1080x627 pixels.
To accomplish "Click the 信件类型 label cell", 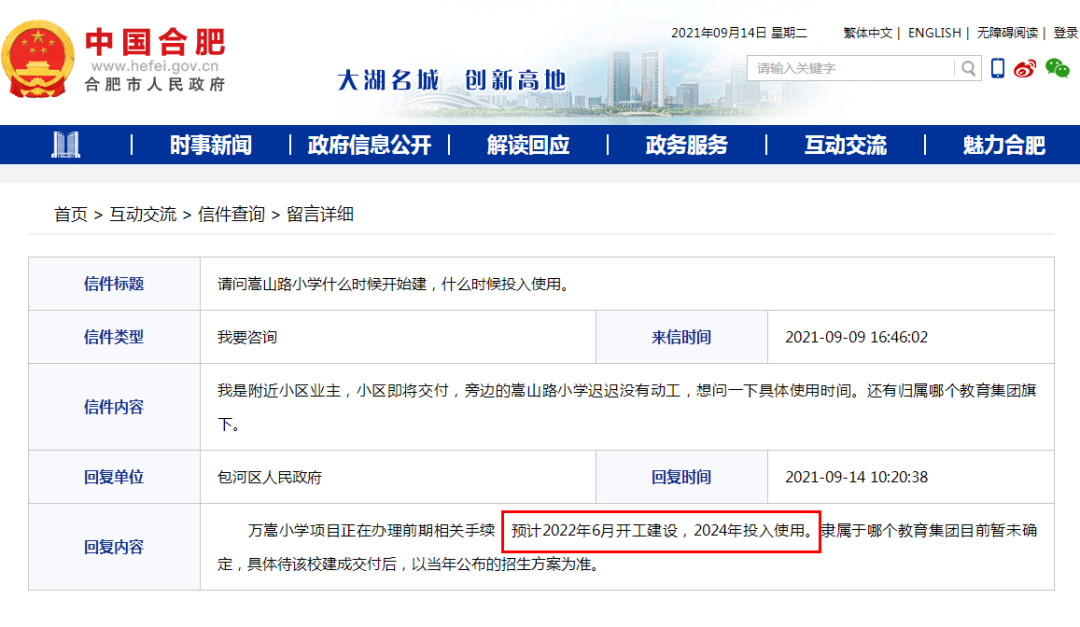I will point(114,337).
